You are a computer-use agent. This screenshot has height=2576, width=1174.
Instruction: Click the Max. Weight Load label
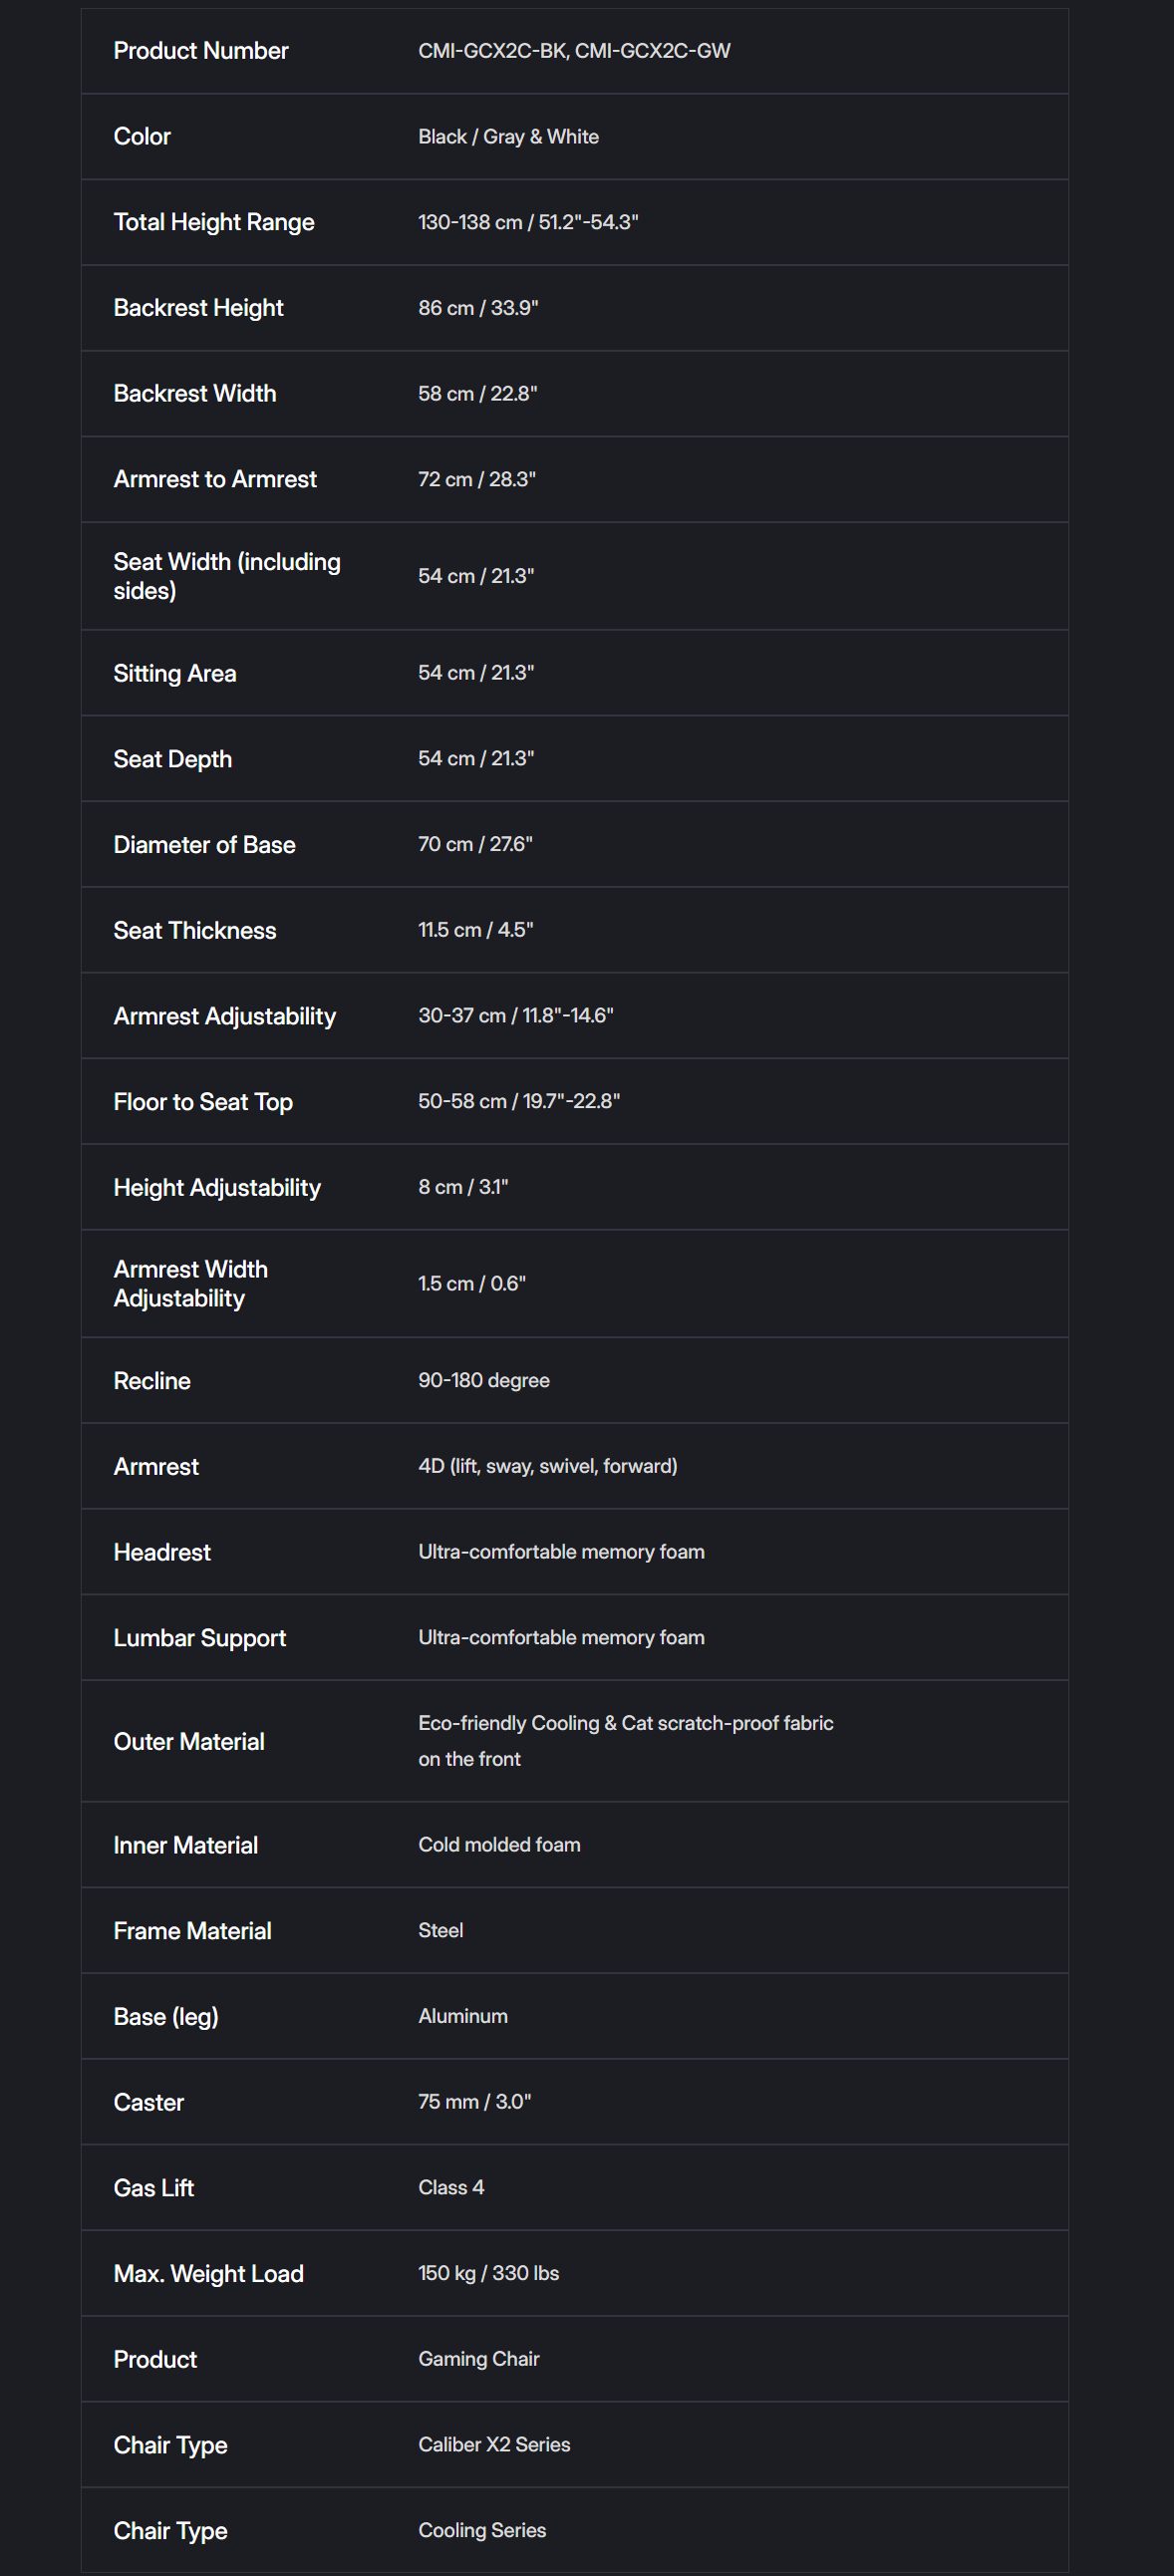(x=208, y=2274)
